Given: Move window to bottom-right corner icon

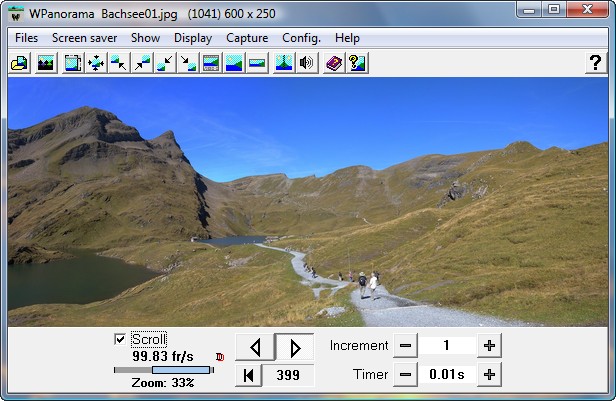Looking at the screenshot, I should pos(188,63).
